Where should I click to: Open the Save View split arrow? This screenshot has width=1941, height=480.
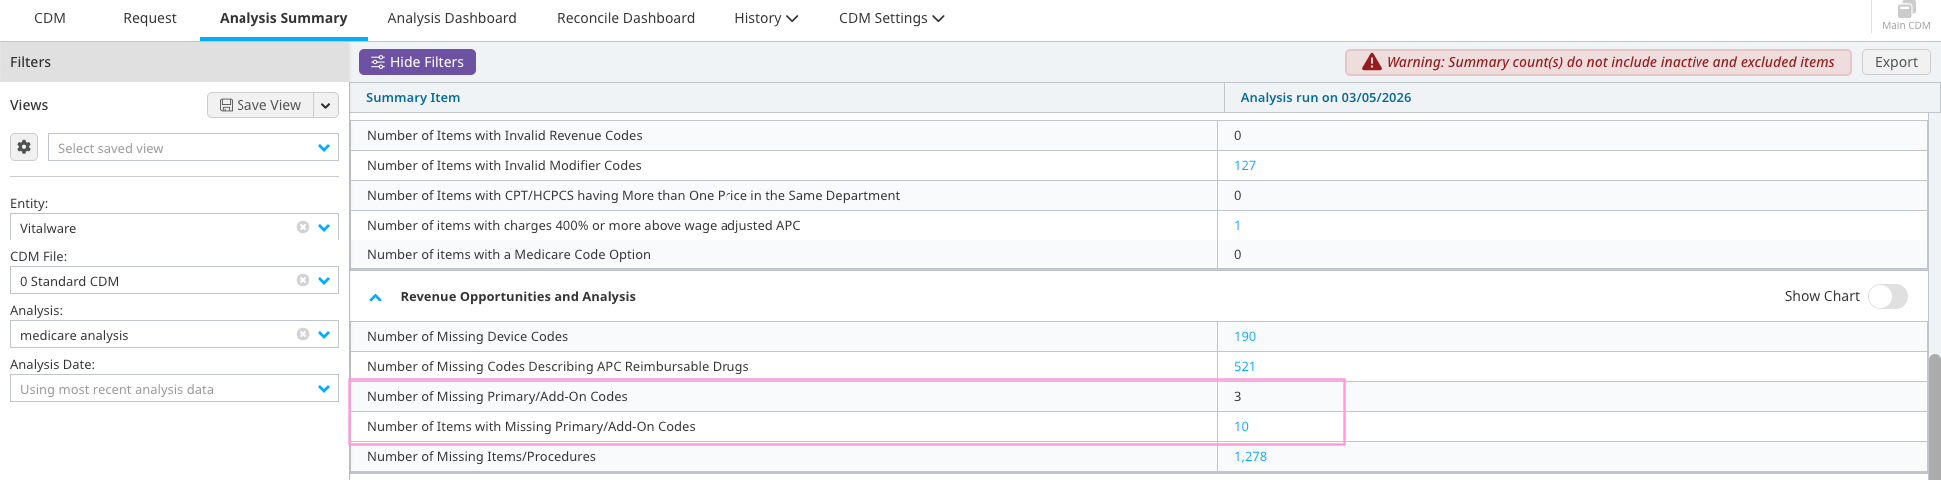coord(325,105)
